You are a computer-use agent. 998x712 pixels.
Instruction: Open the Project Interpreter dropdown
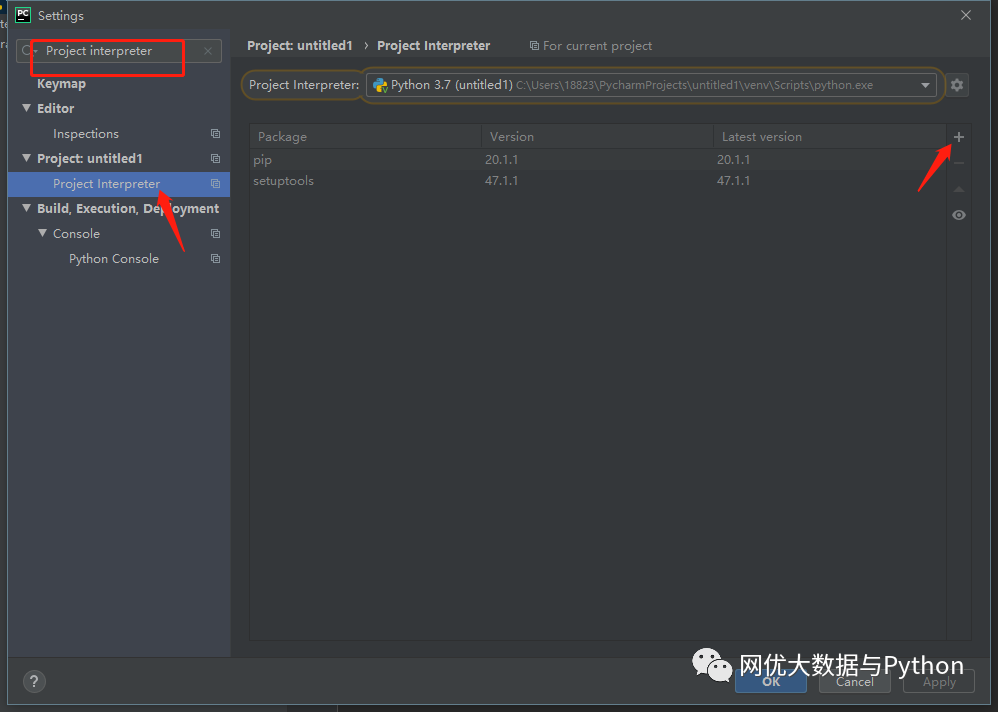click(x=650, y=85)
